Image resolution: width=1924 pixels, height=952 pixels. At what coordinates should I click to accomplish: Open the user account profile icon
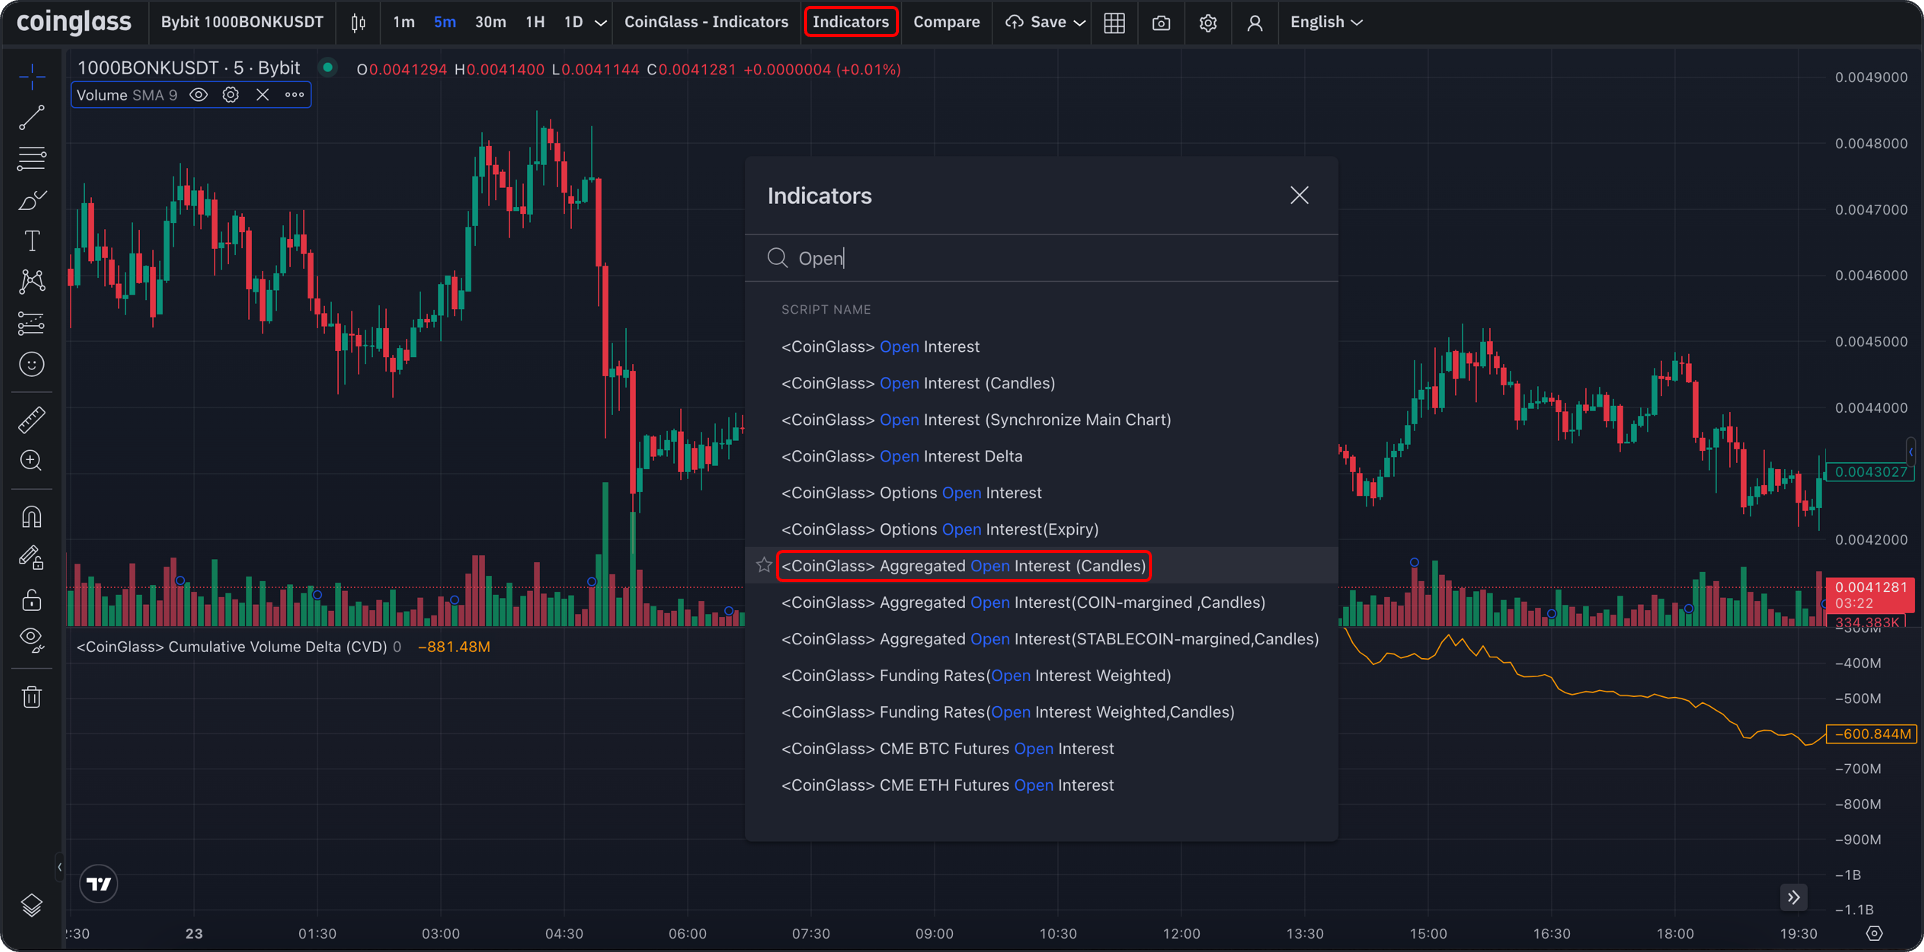[1255, 22]
